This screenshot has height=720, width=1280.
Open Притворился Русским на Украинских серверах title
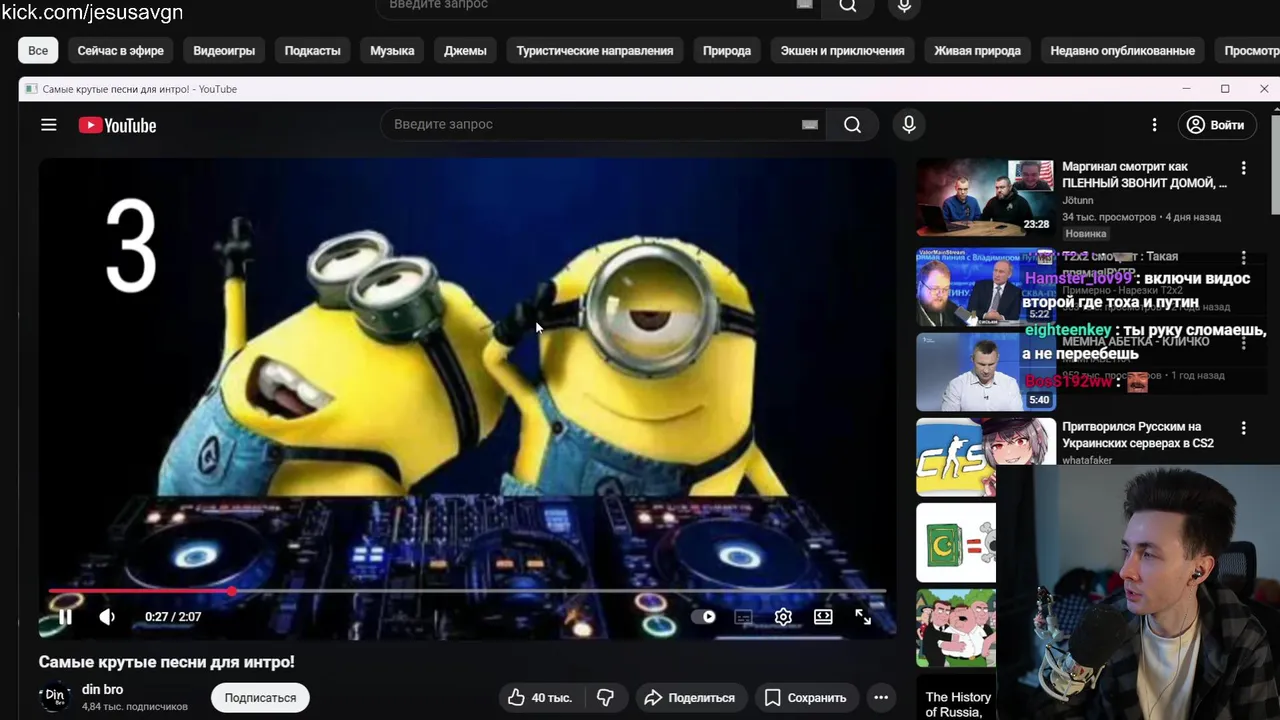point(1138,435)
